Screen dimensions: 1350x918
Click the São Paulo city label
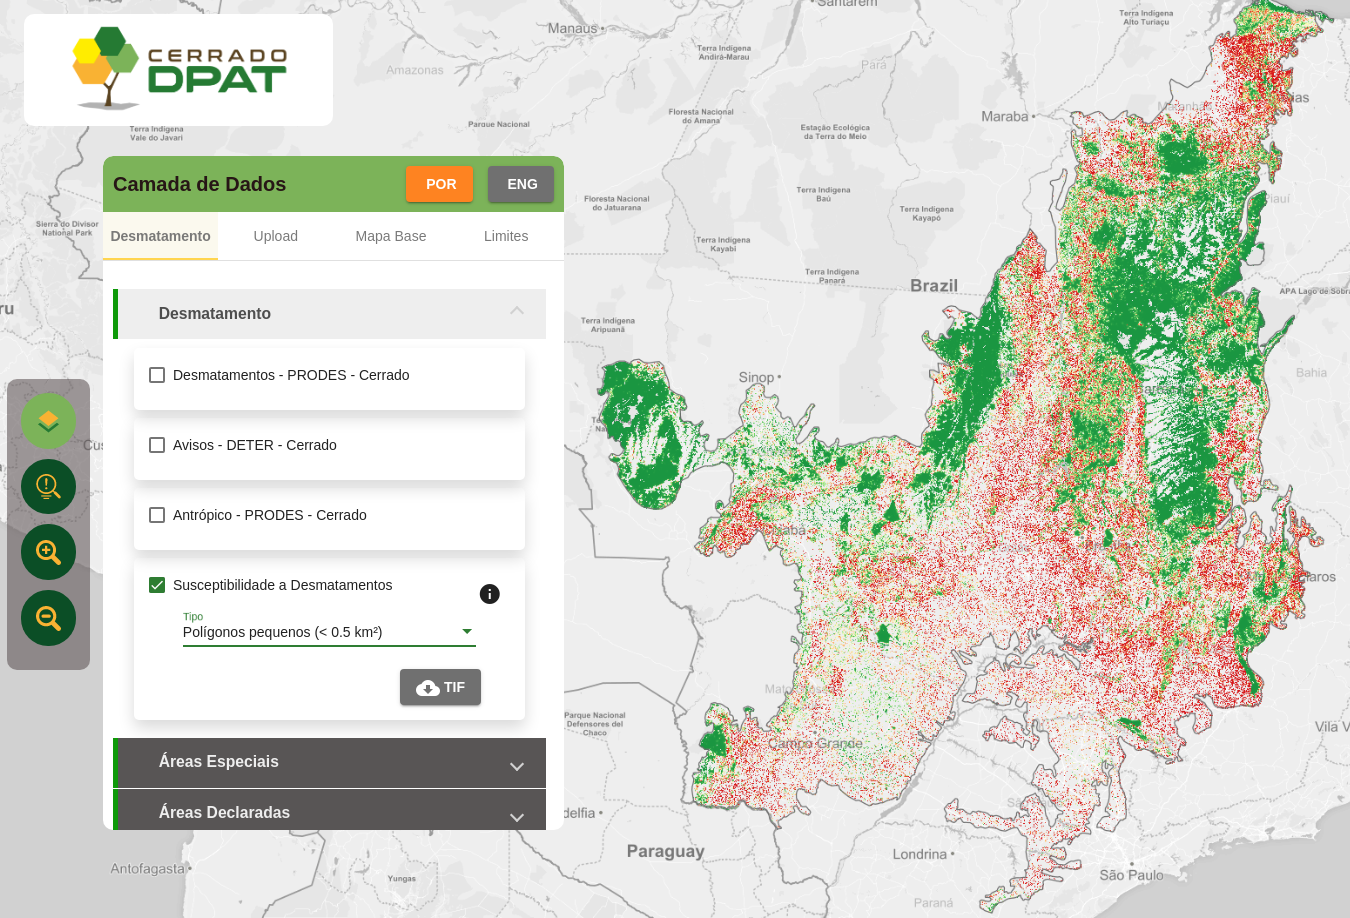point(1131,875)
